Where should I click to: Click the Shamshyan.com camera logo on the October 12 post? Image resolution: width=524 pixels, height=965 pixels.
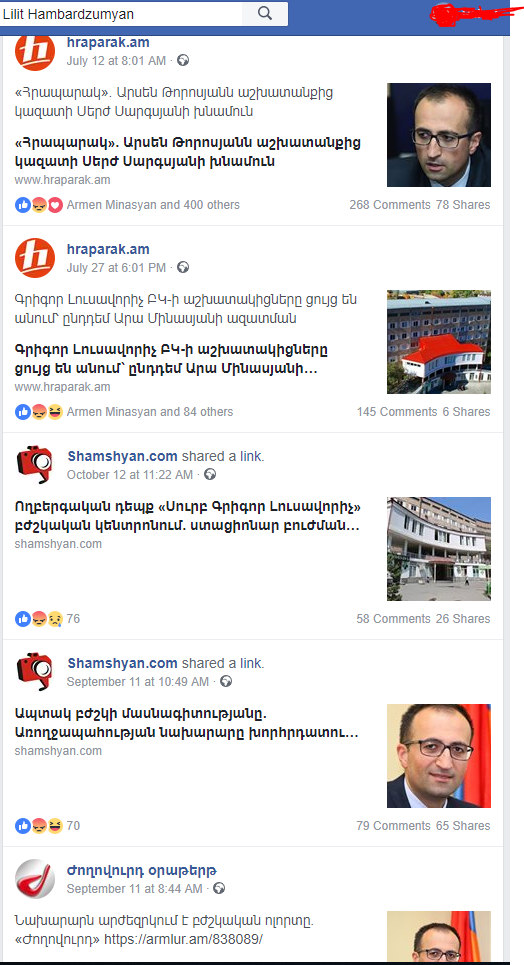point(35,465)
